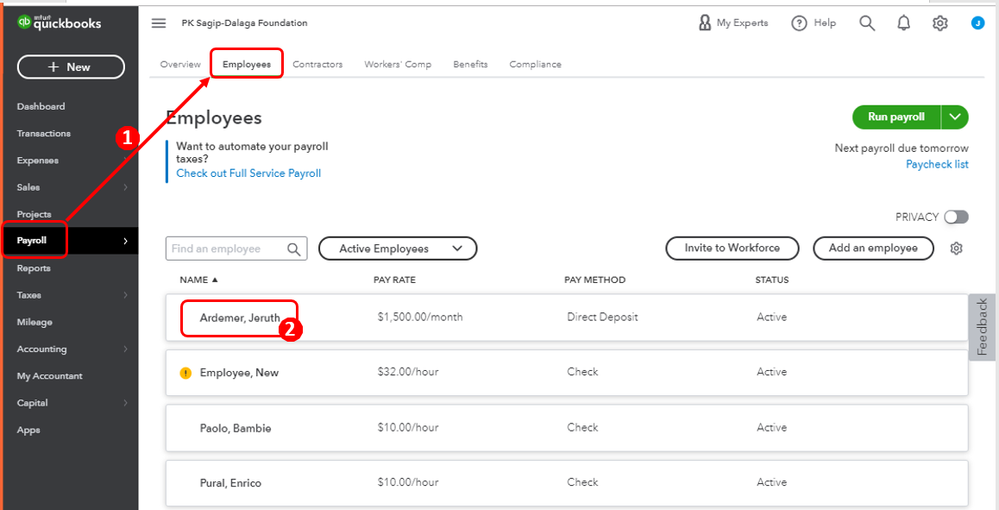Click the warning icon beside Employee, New

coord(185,373)
